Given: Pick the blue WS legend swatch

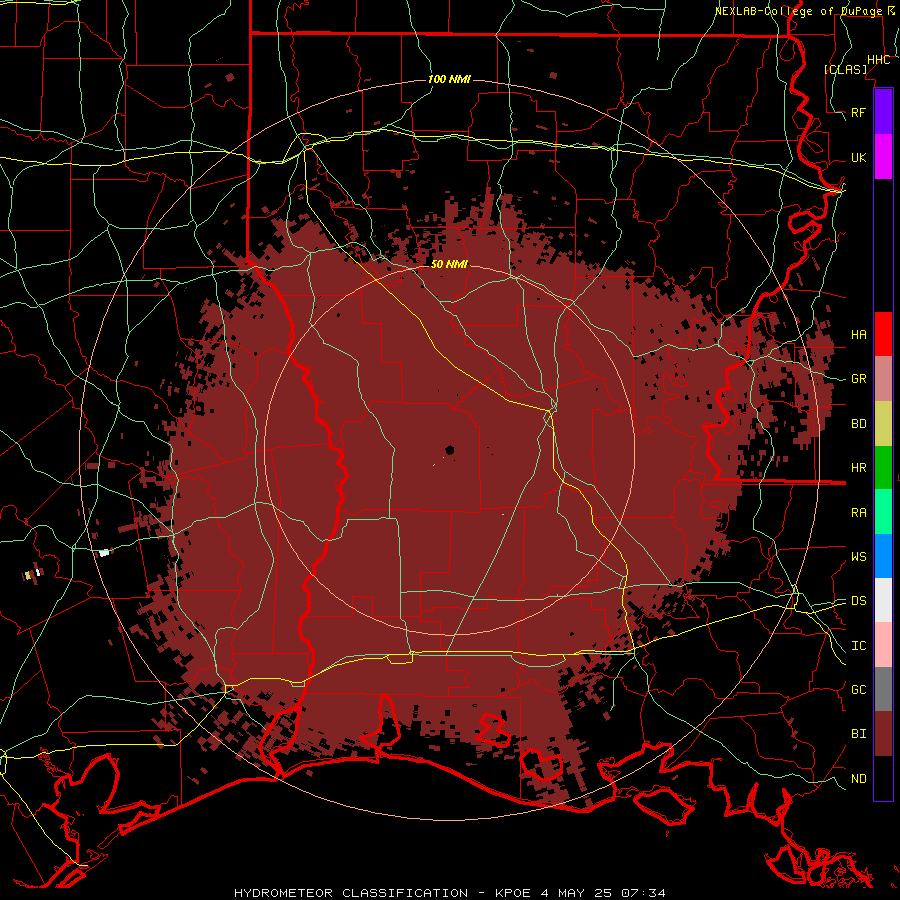Looking at the screenshot, I should coord(883,556).
